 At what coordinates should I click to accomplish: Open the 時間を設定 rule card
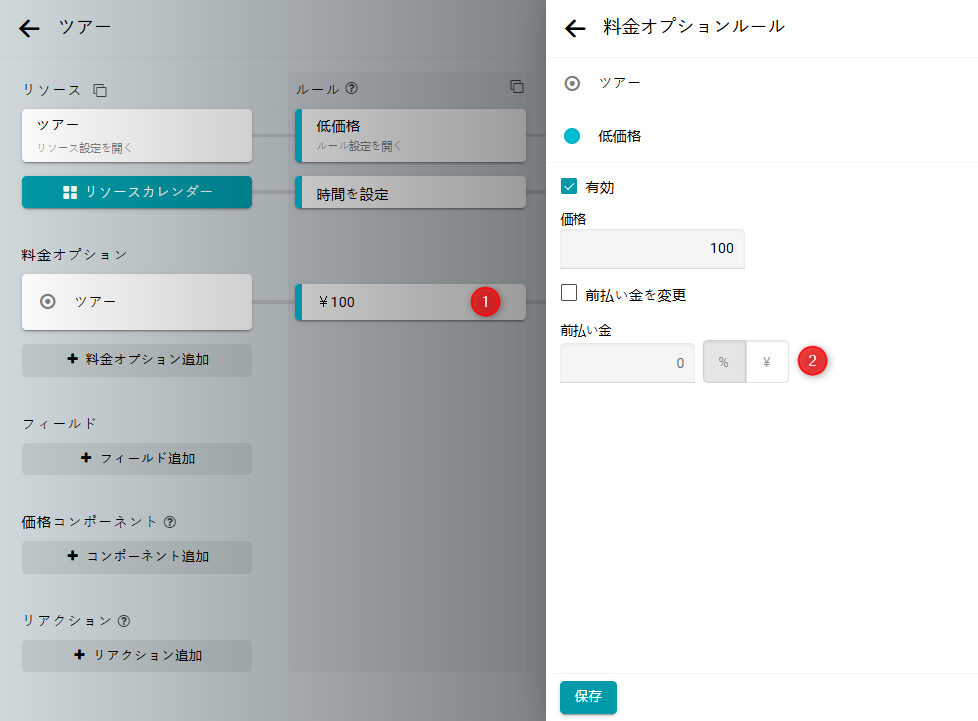click(411, 193)
